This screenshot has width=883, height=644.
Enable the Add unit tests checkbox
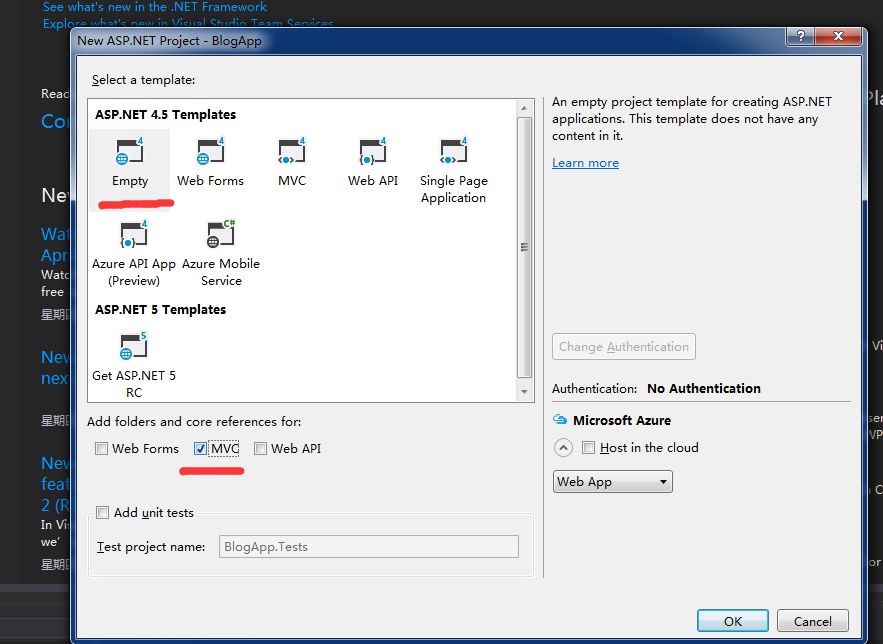(x=102, y=512)
